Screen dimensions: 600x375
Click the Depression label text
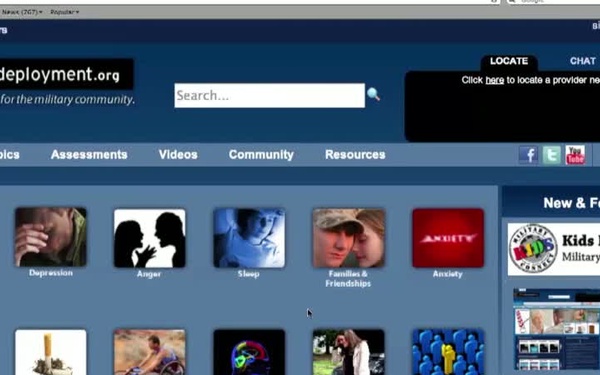click(x=51, y=273)
